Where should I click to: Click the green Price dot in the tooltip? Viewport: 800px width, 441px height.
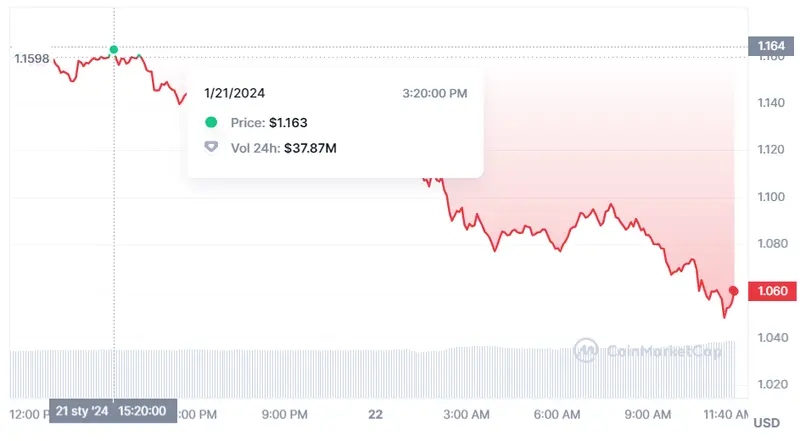[210, 122]
